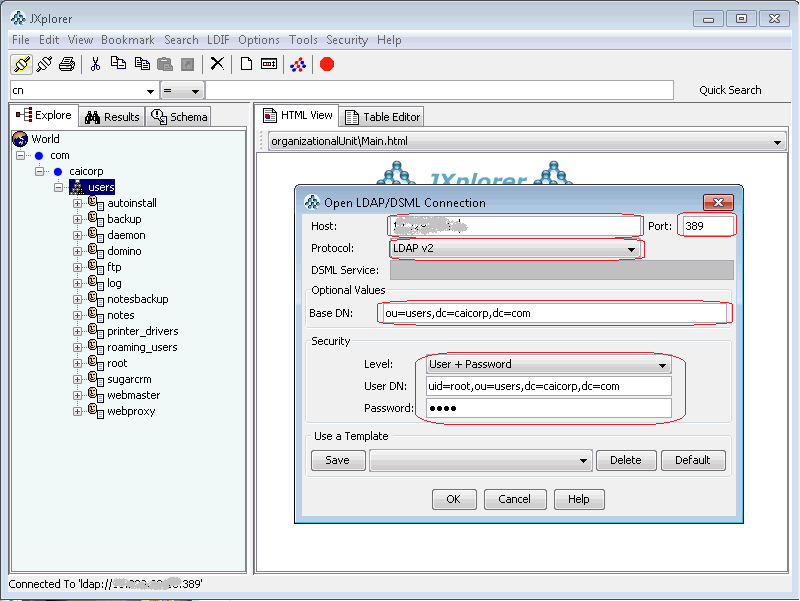Click Cancel in the connection dialog

click(x=514, y=499)
